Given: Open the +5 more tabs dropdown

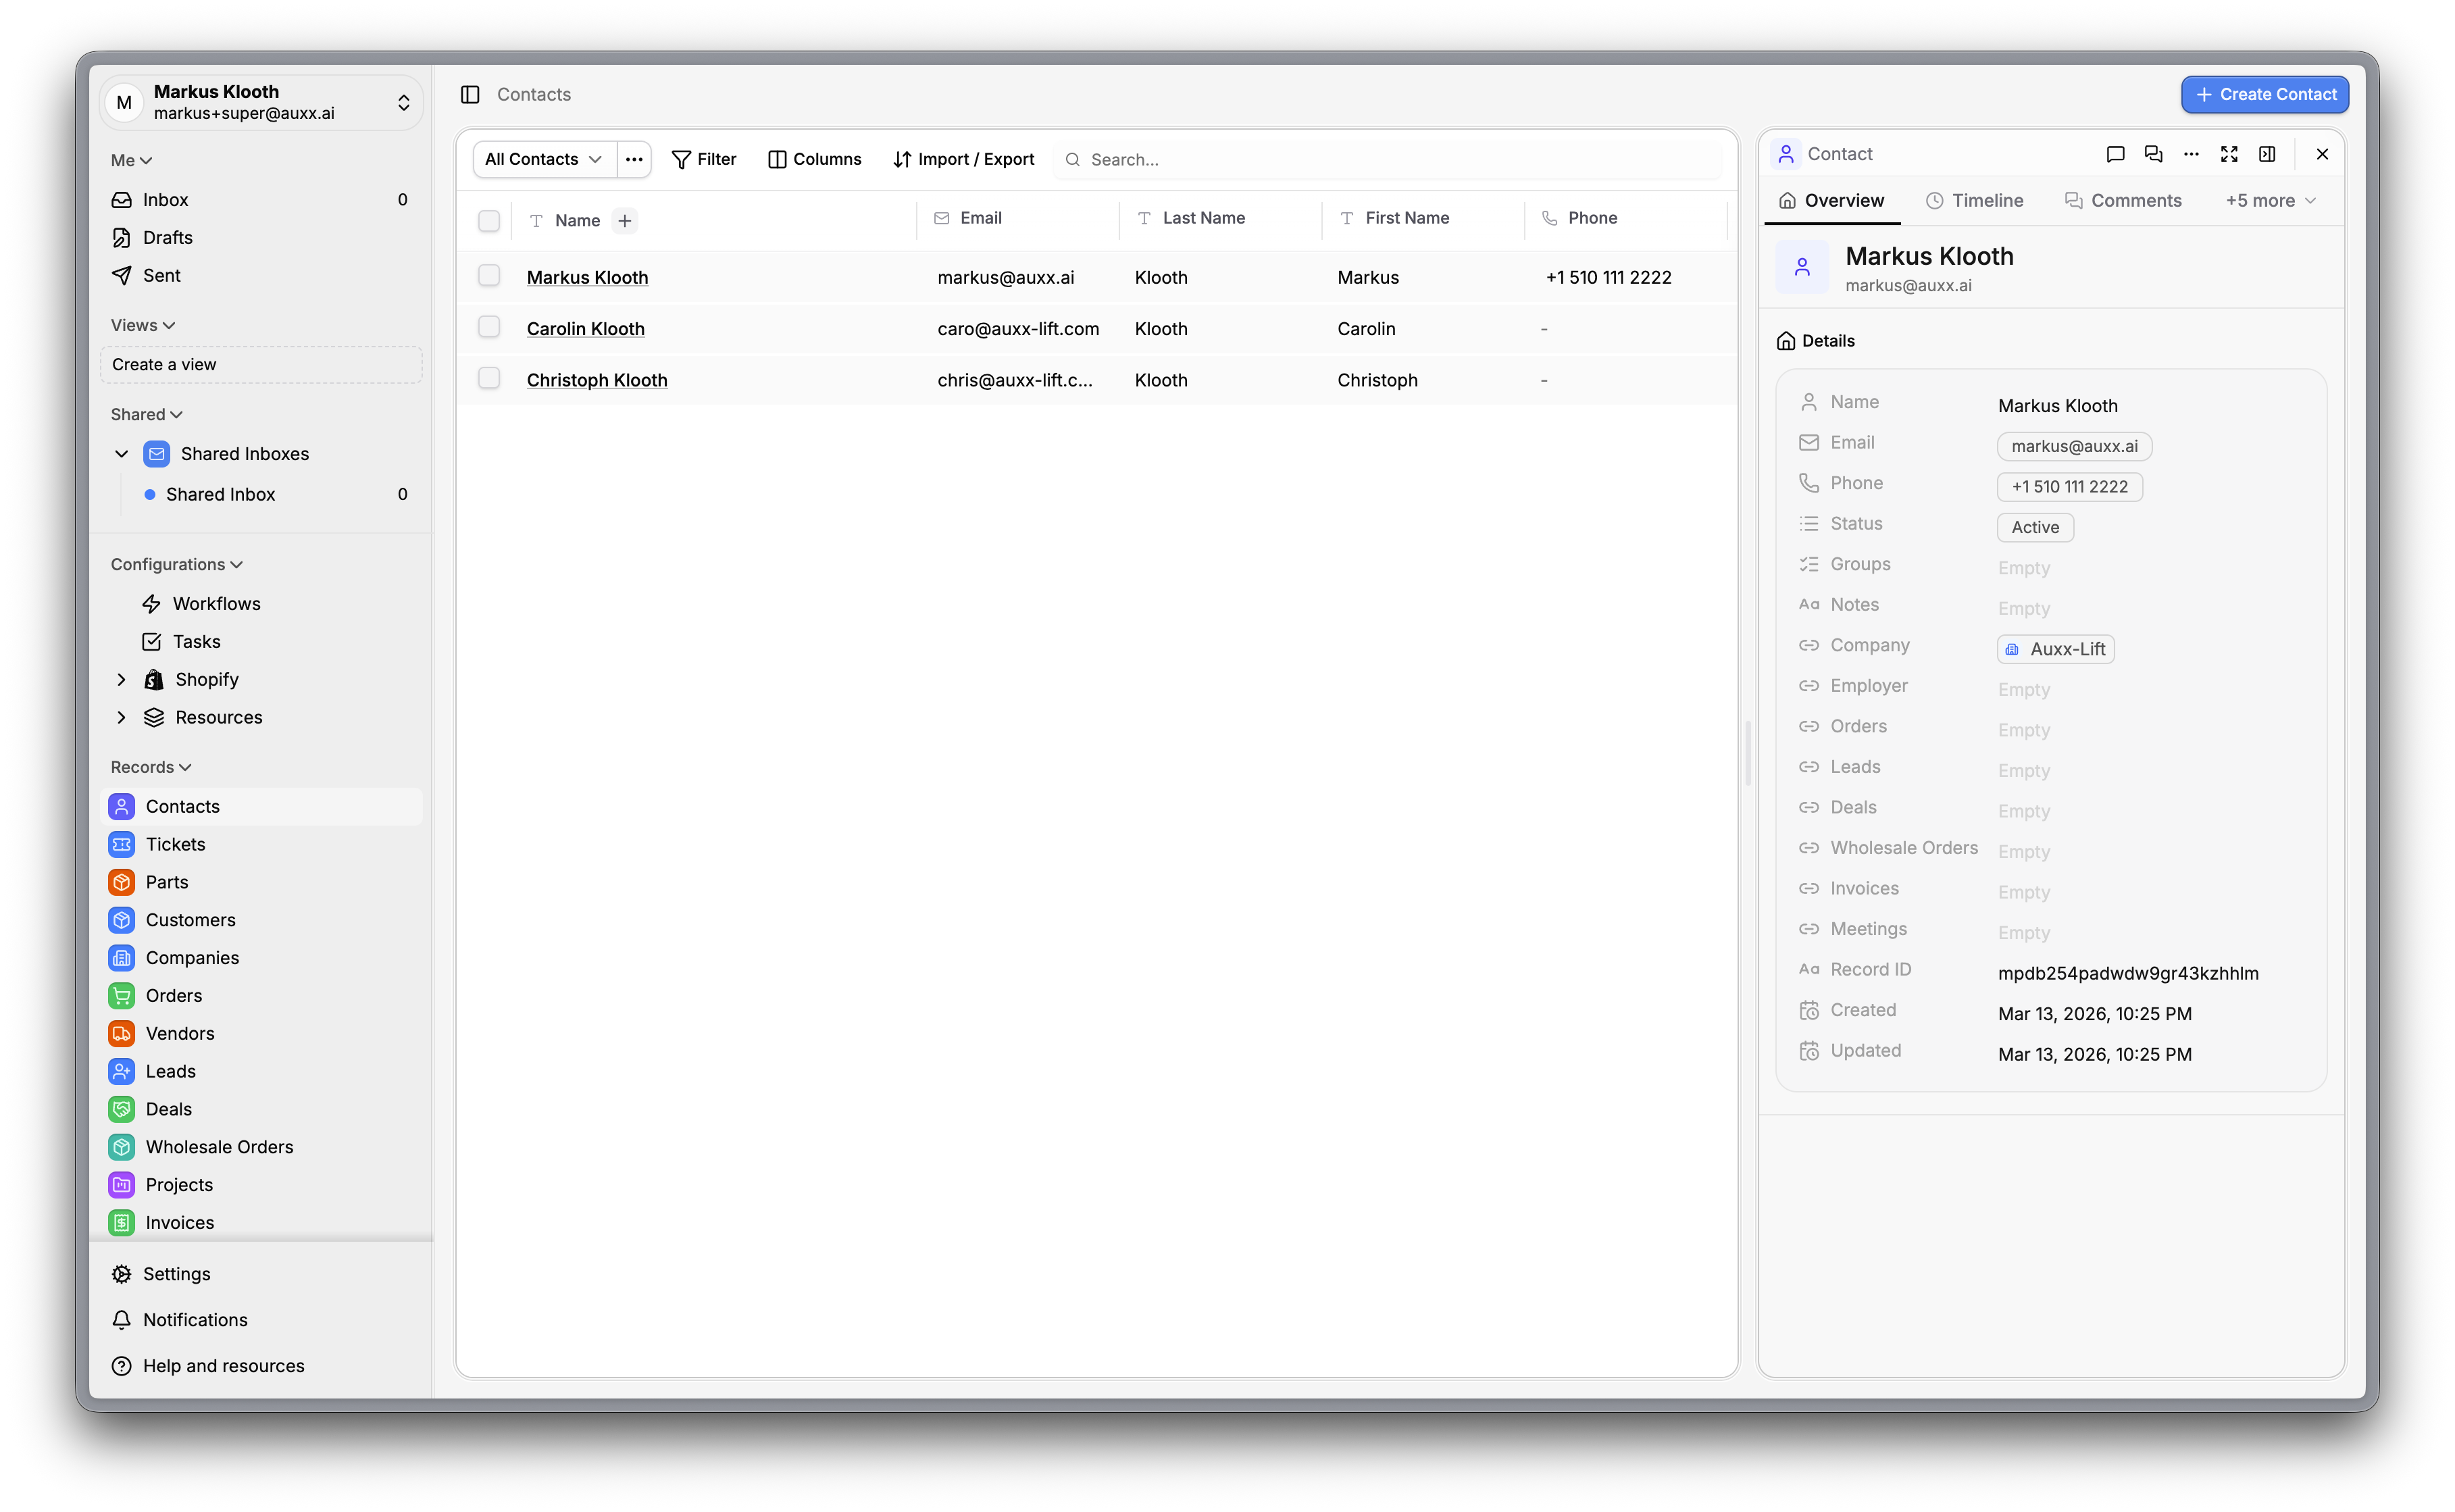Looking at the screenshot, I should (2270, 200).
